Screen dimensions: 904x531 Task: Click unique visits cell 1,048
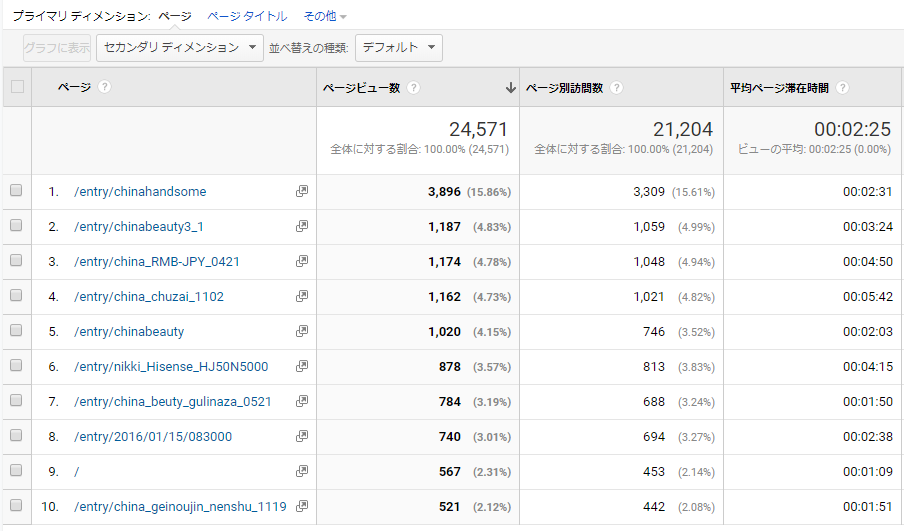click(x=649, y=262)
